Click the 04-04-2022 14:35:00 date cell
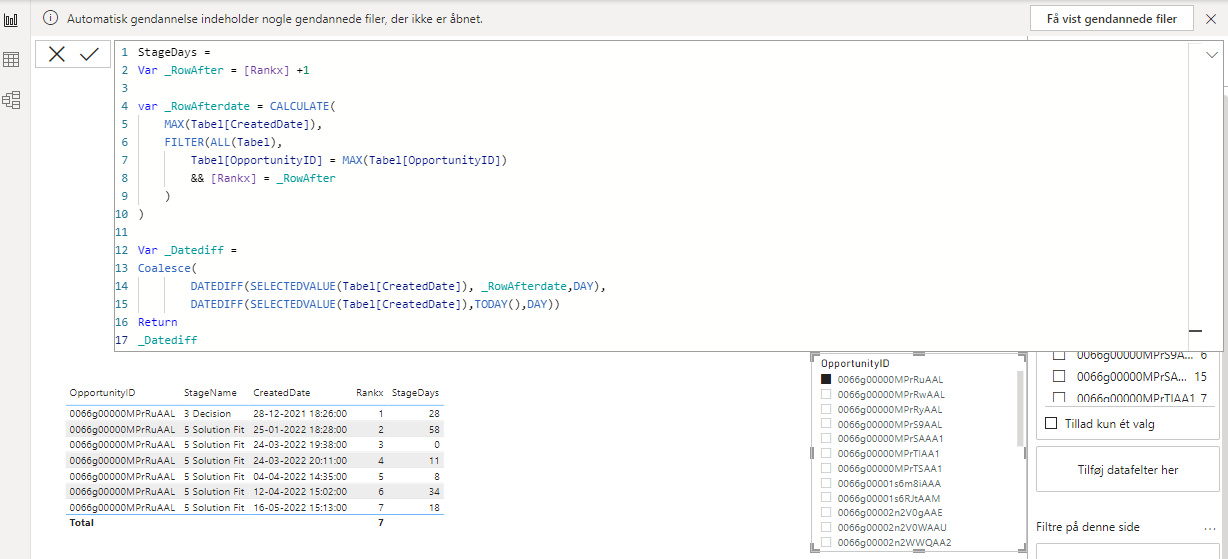Screen dimensions: 1228x559 pos(300,476)
